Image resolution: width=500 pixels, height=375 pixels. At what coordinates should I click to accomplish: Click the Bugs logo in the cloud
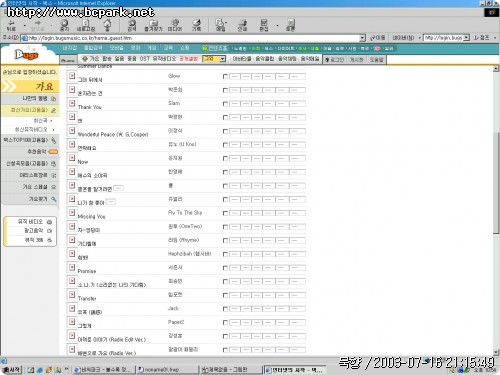click(27, 54)
